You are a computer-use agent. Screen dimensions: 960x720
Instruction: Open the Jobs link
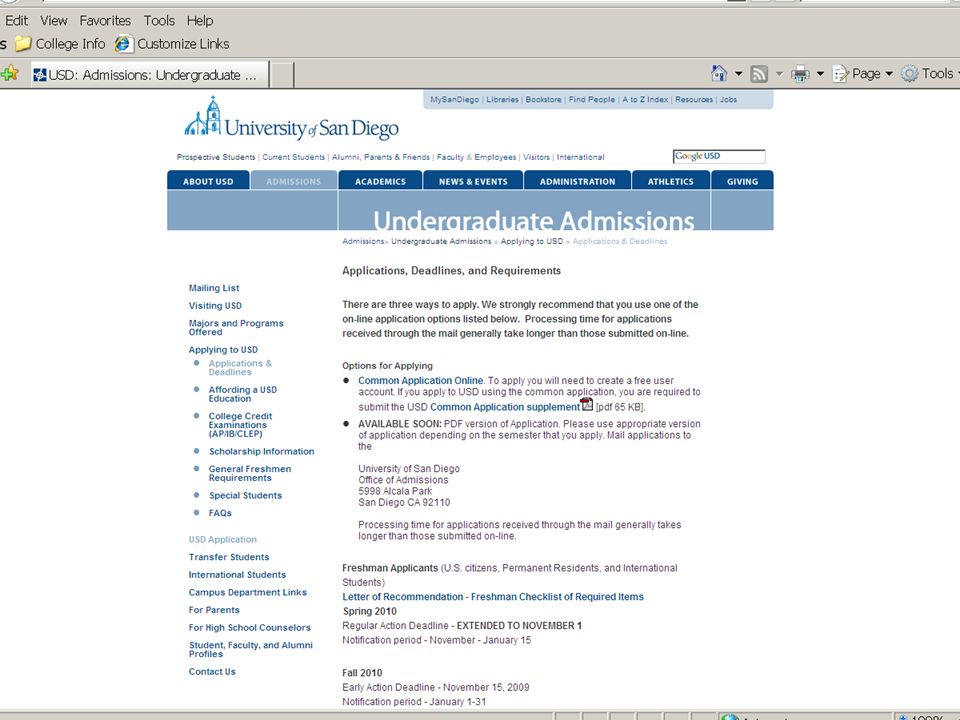click(729, 99)
